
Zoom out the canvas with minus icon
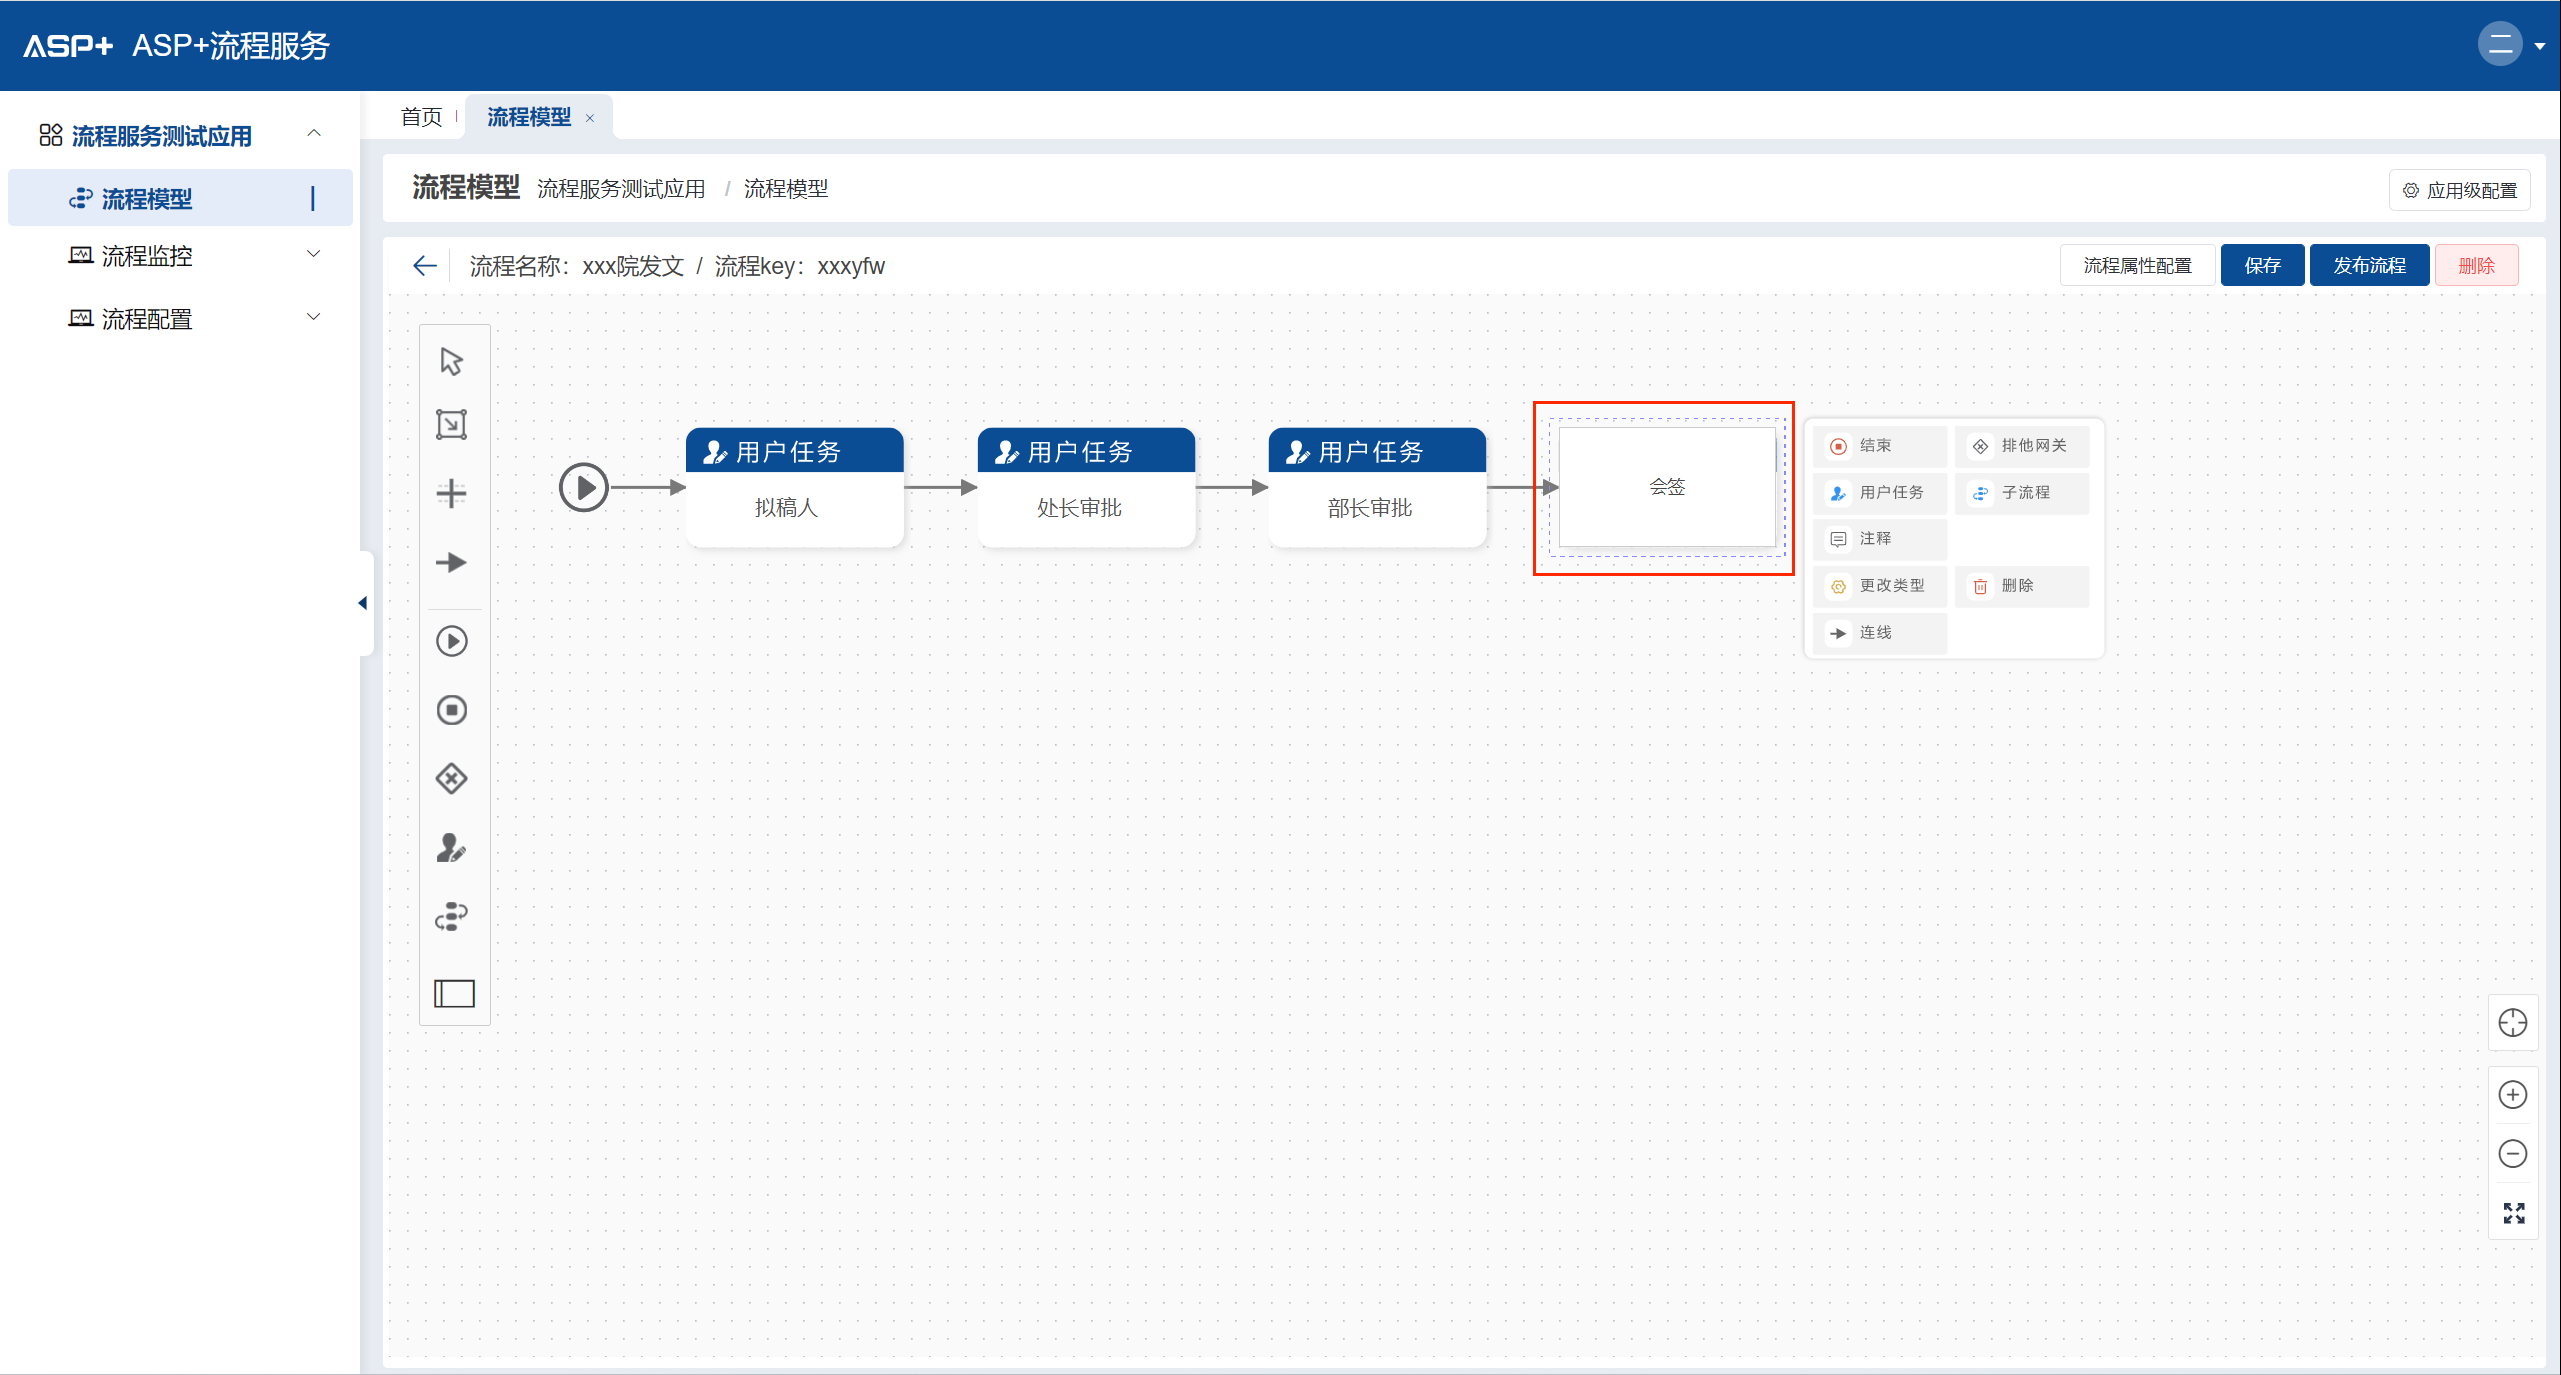click(2512, 1153)
